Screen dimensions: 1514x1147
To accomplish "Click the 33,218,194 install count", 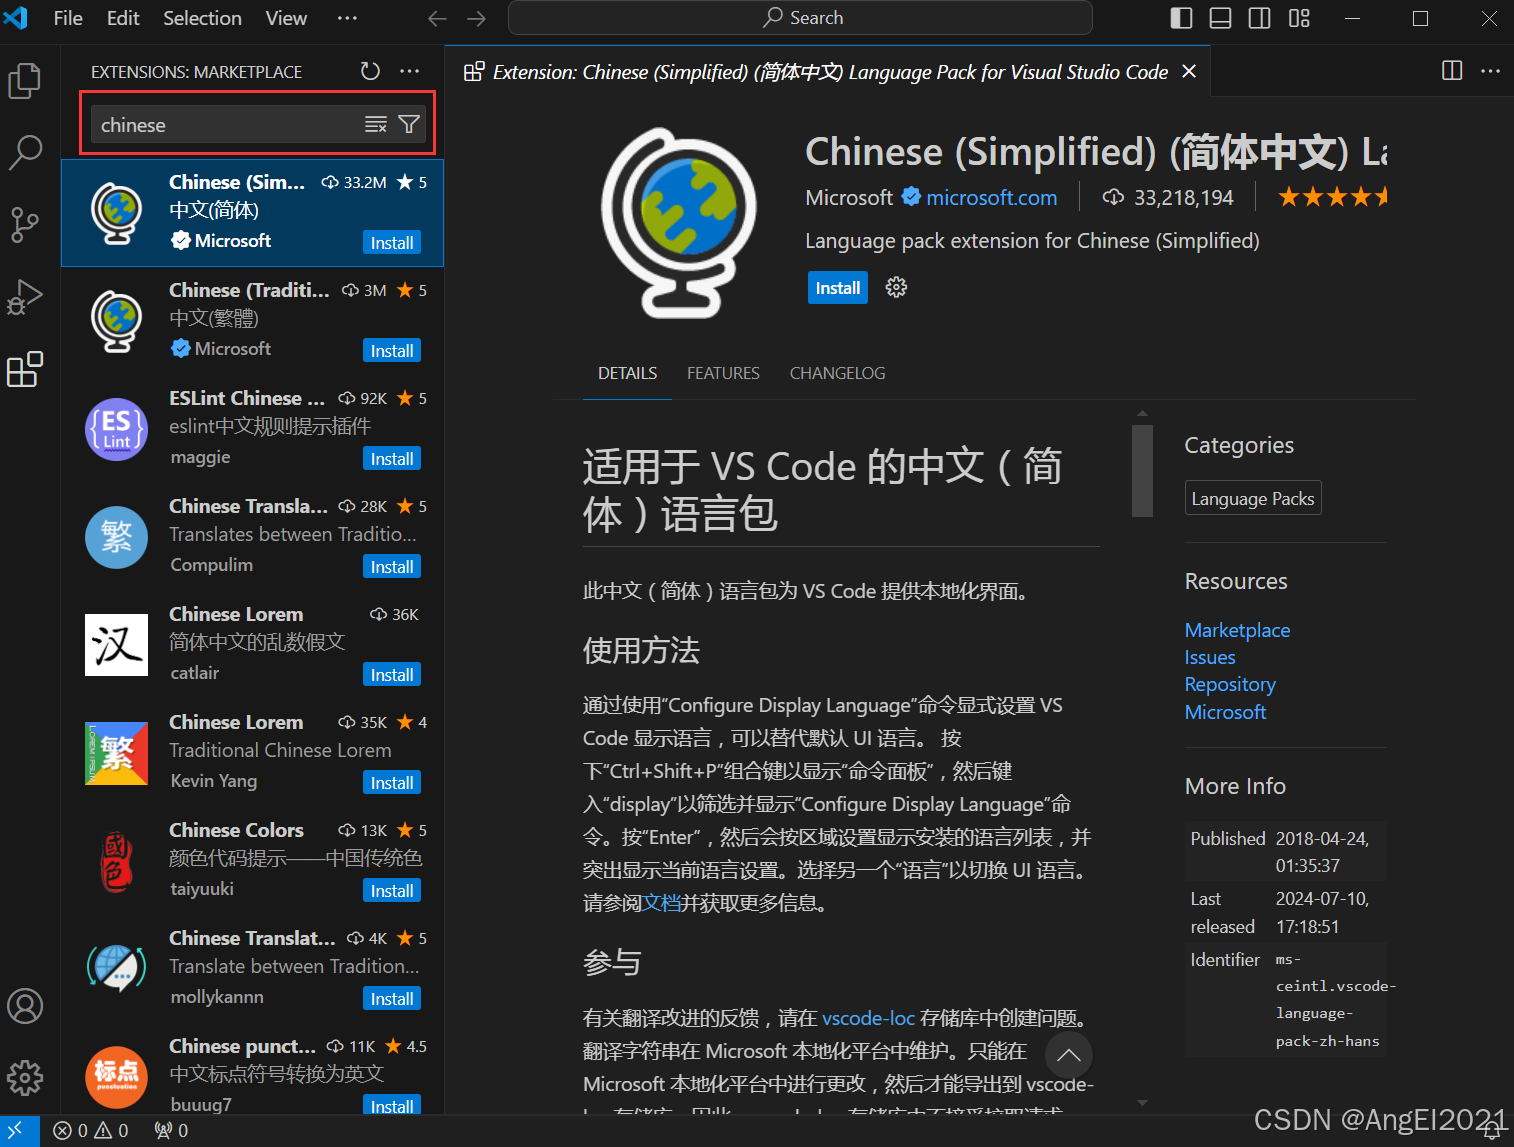I will pos(1168,198).
